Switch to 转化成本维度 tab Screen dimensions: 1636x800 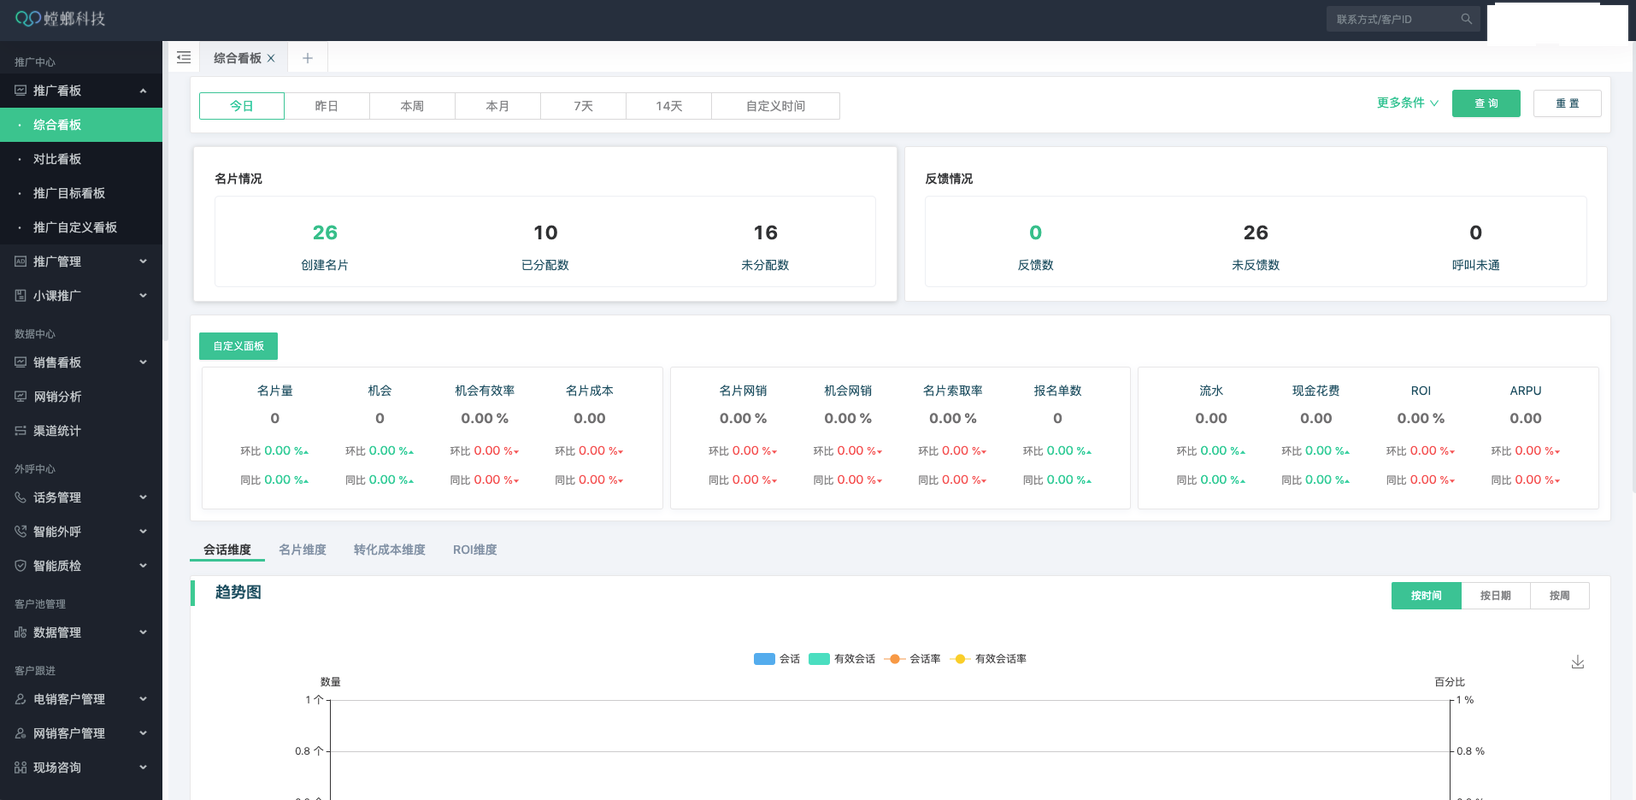point(389,550)
